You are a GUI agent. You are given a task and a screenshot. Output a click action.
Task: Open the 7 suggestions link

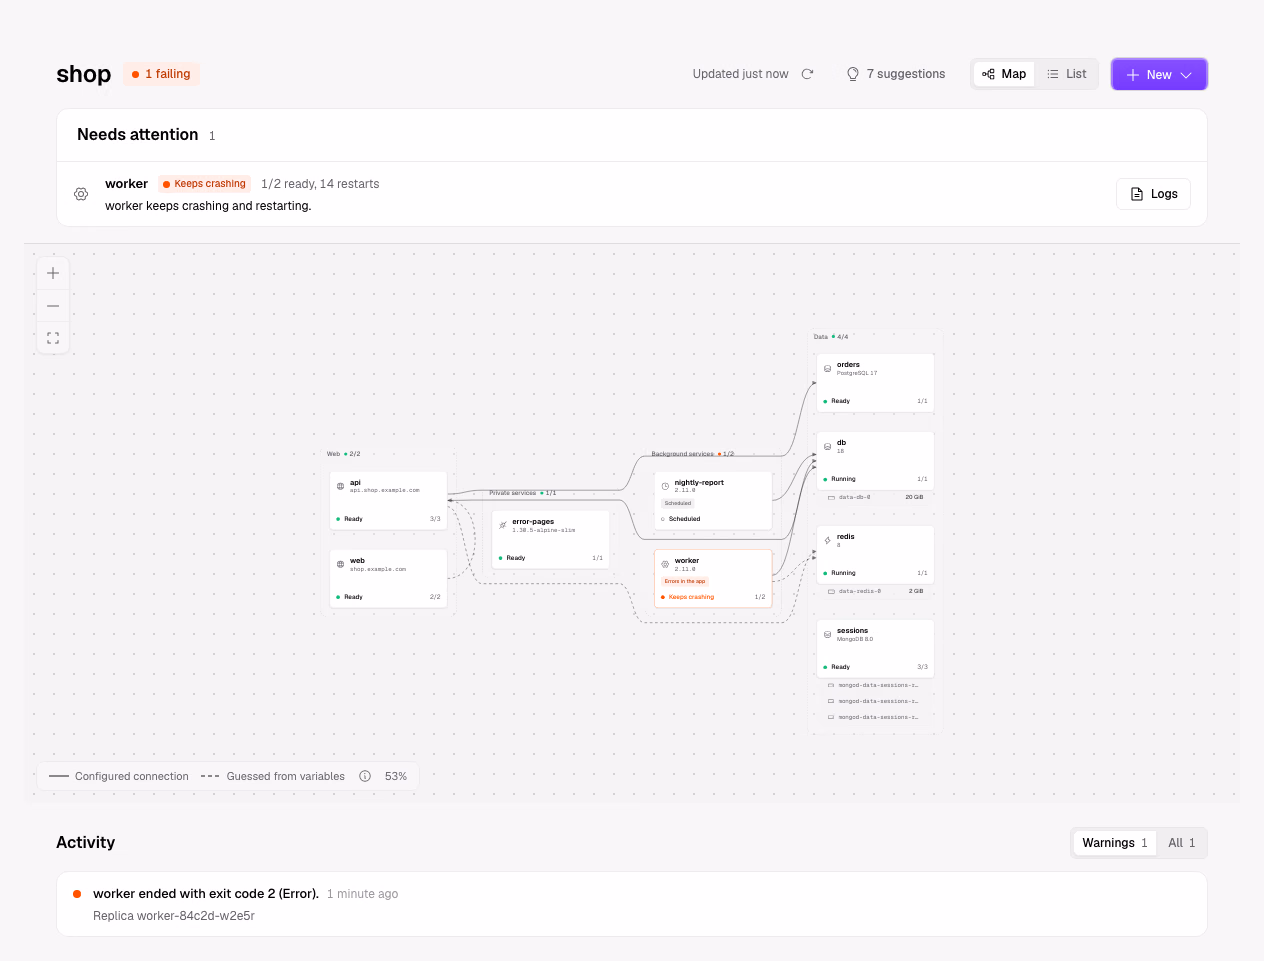pyautogui.click(x=896, y=74)
